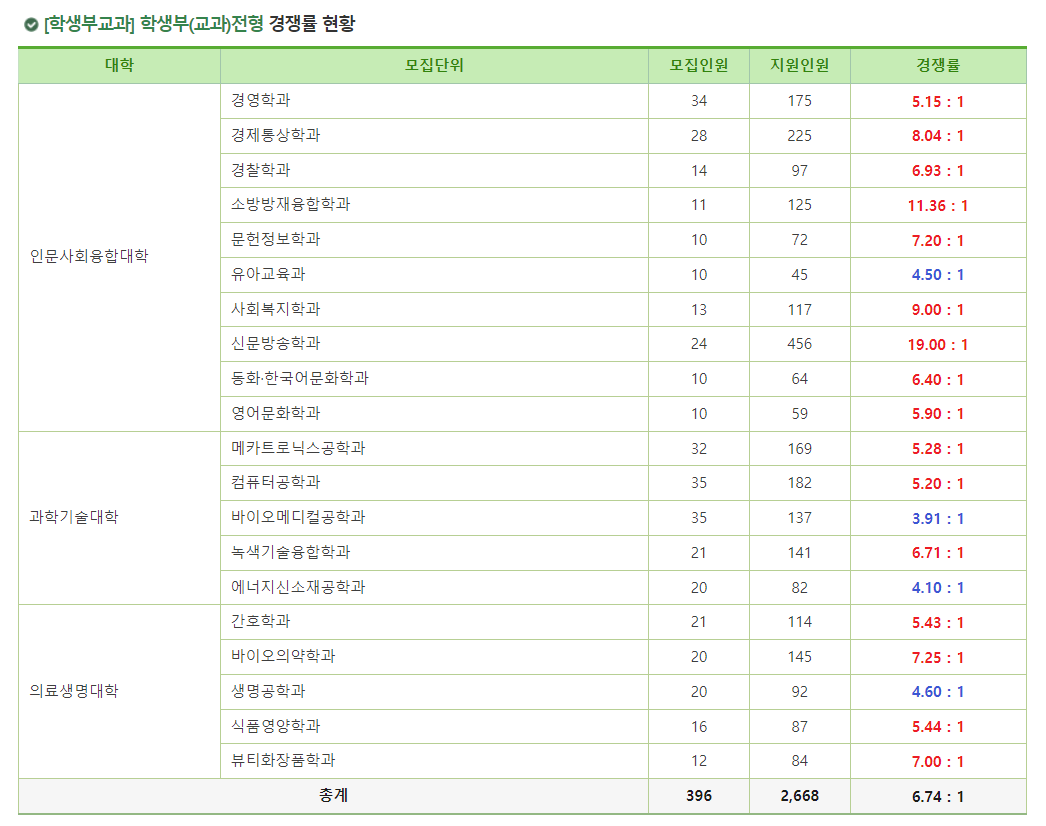Select the 총계 totals row
The width and height of the screenshot is (1046, 826).
click(x=330, y=796)
